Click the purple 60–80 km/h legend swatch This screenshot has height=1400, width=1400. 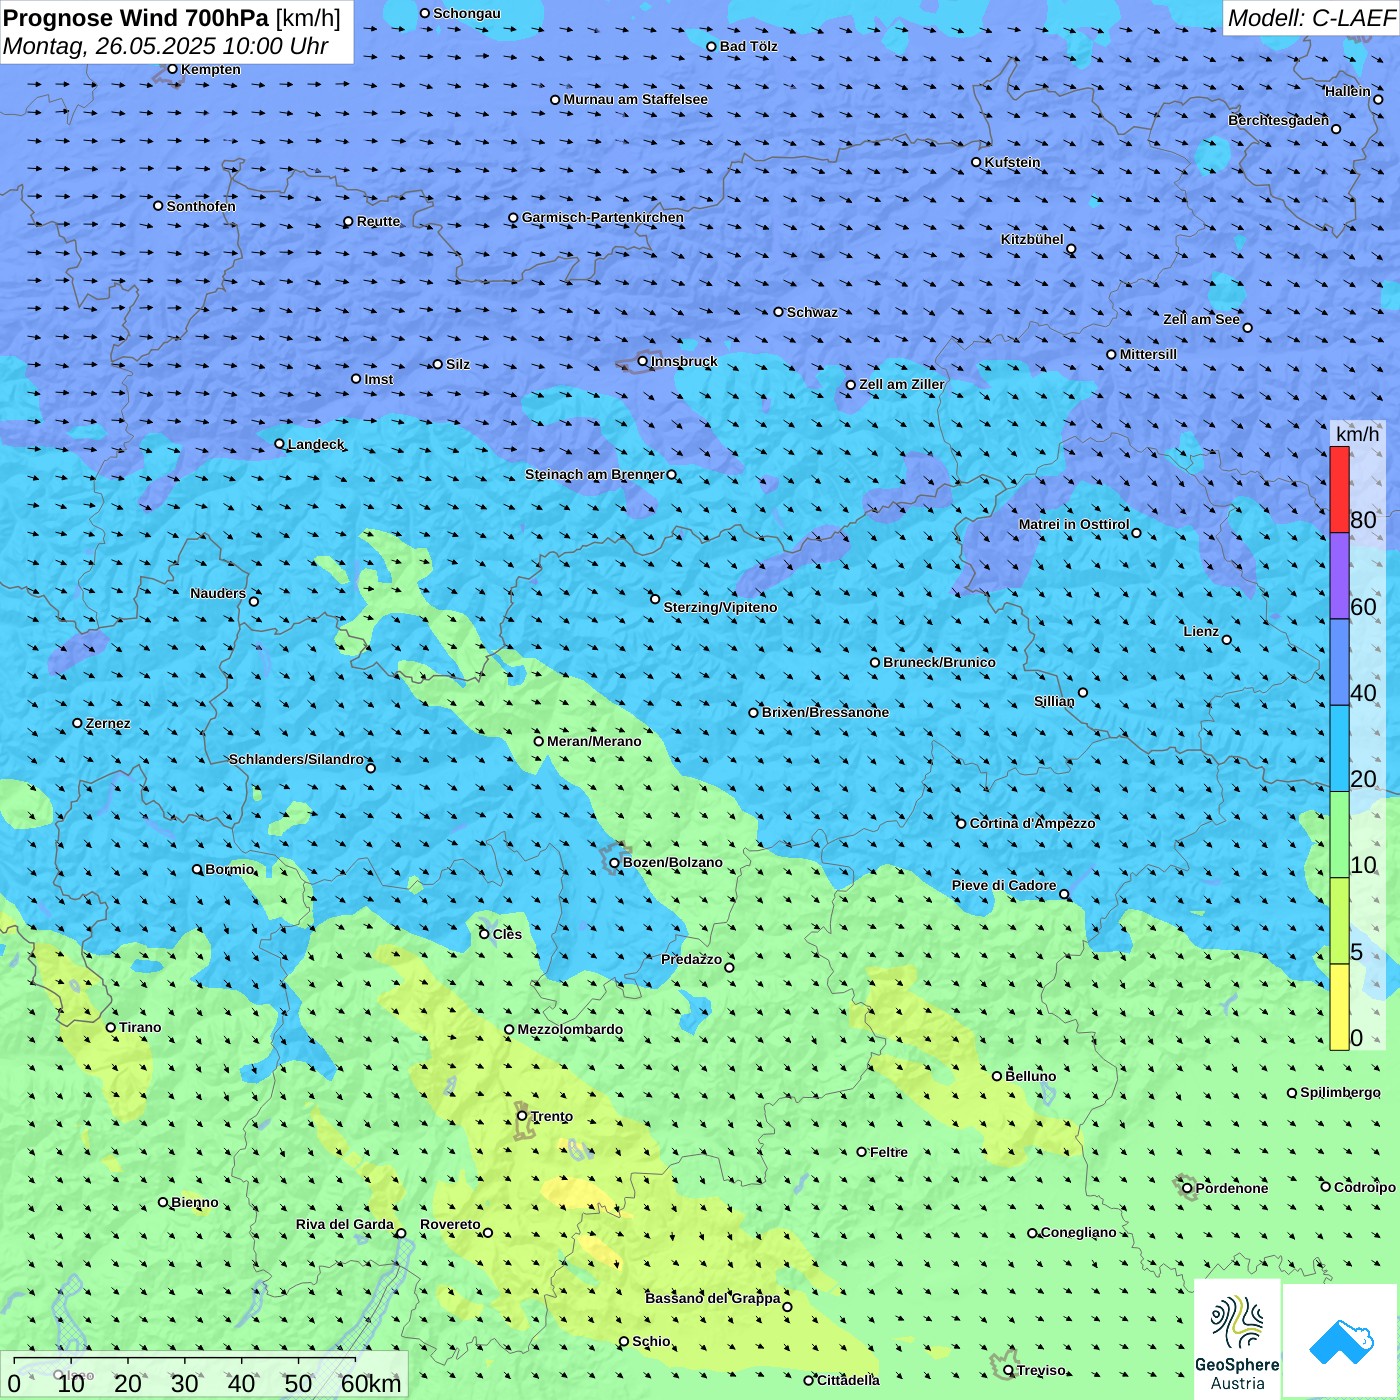[x=1339, y=576]
